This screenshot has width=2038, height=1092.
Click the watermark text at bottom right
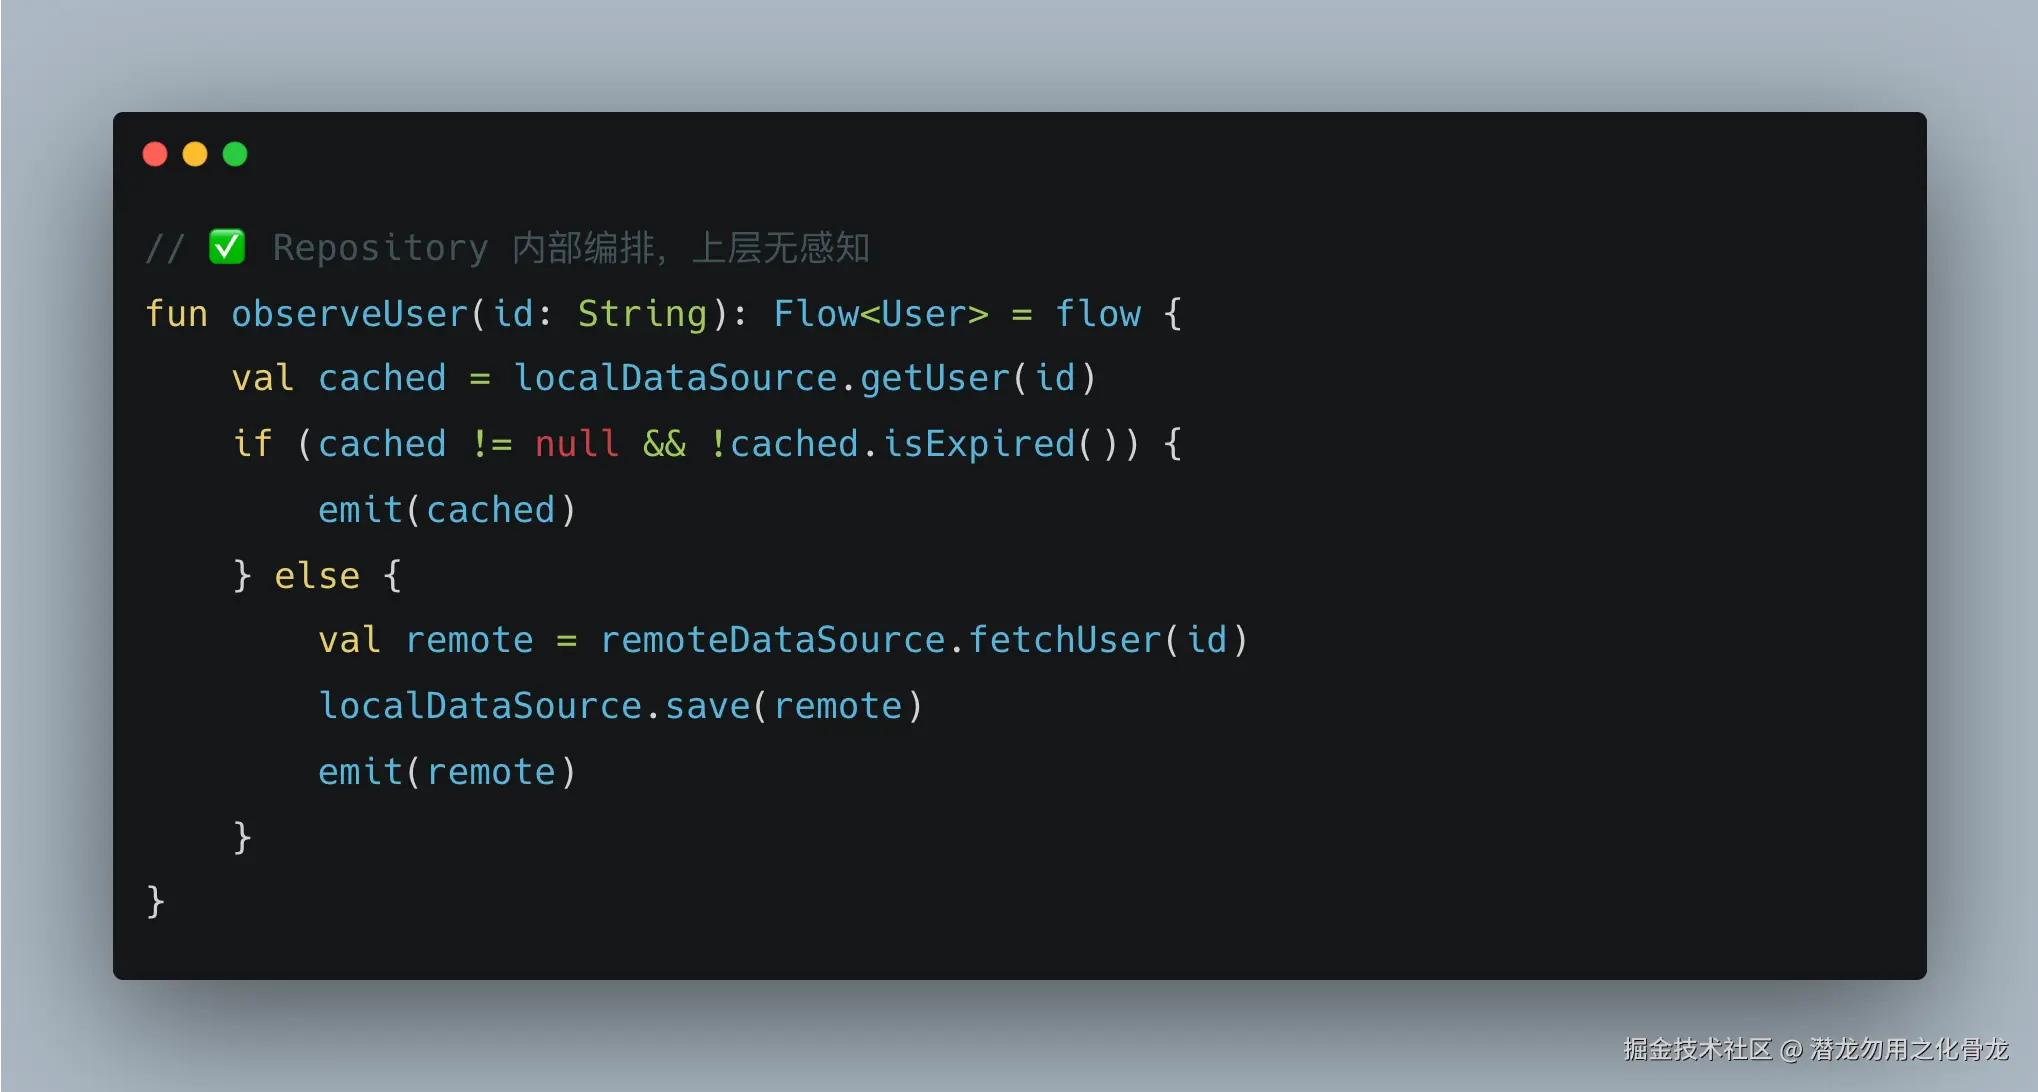pos(1816,1049)
